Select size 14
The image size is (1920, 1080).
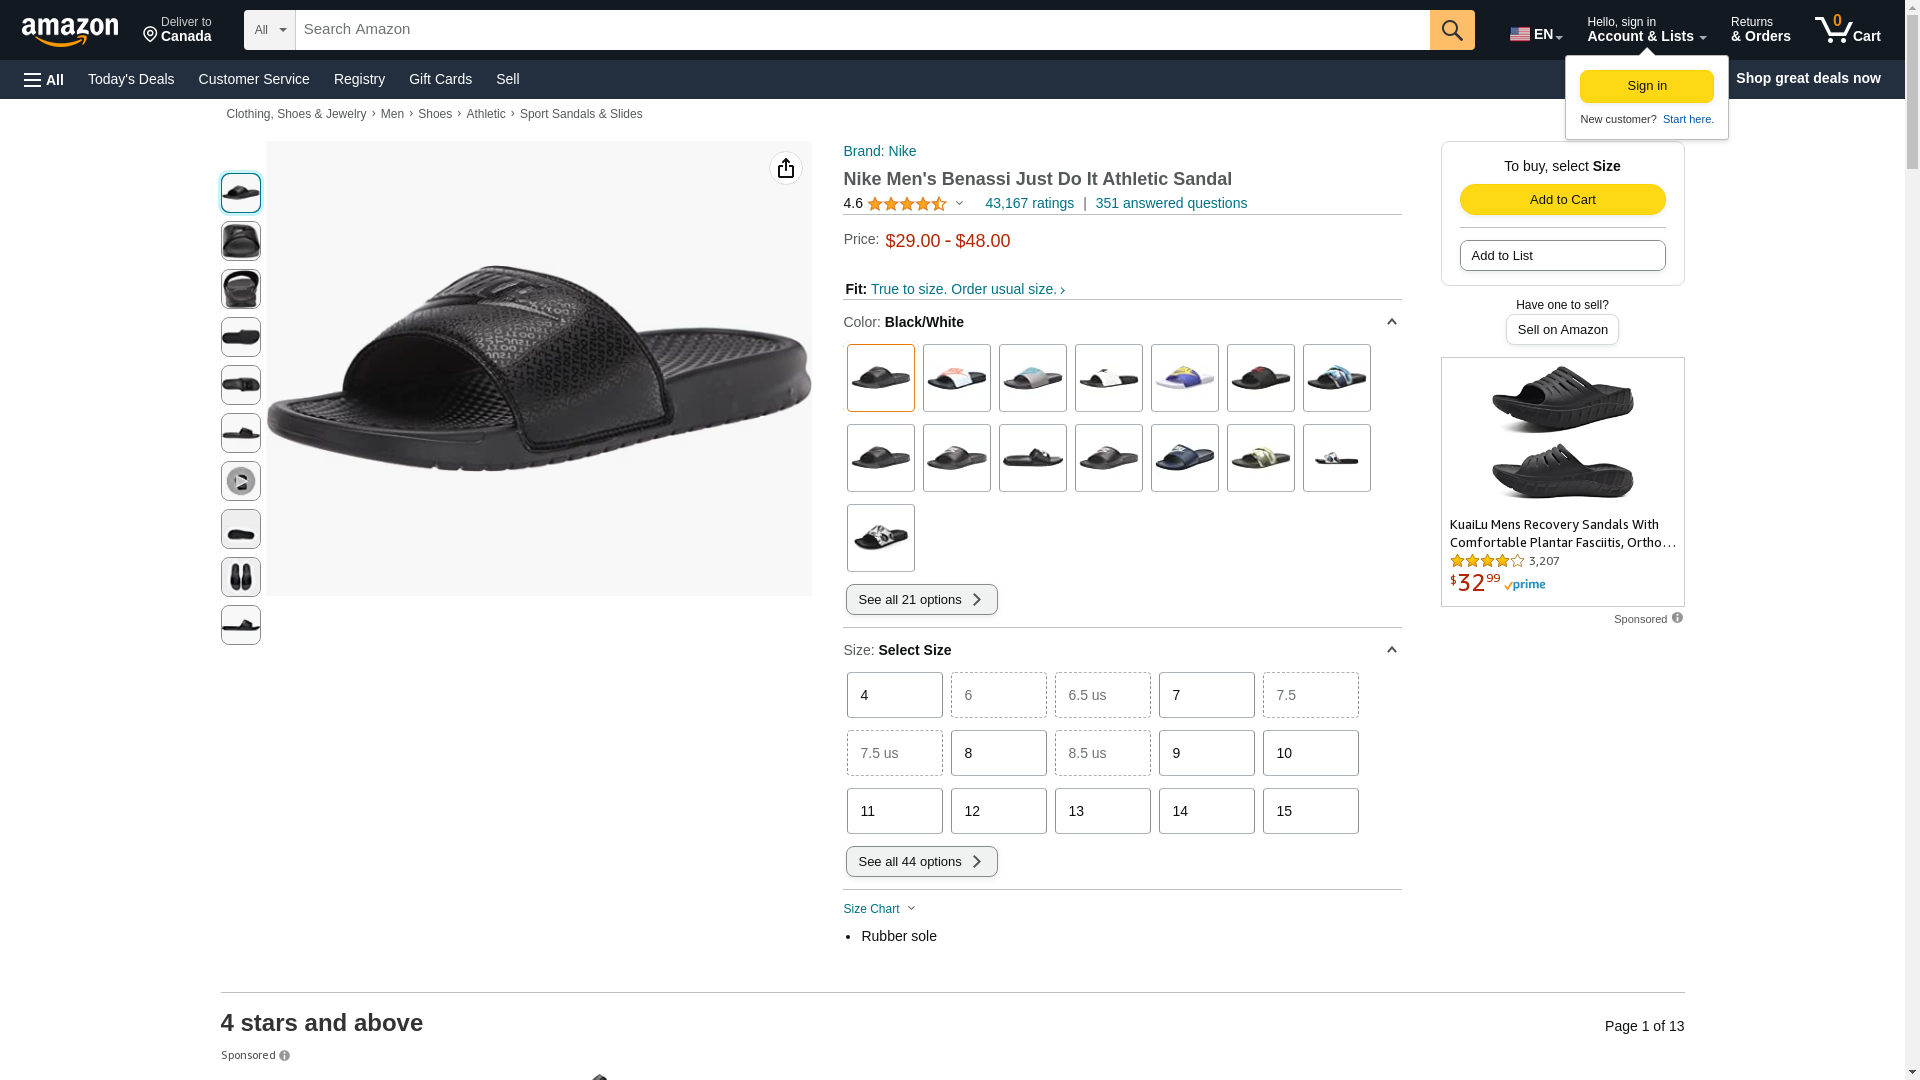tap(1206, 811)
